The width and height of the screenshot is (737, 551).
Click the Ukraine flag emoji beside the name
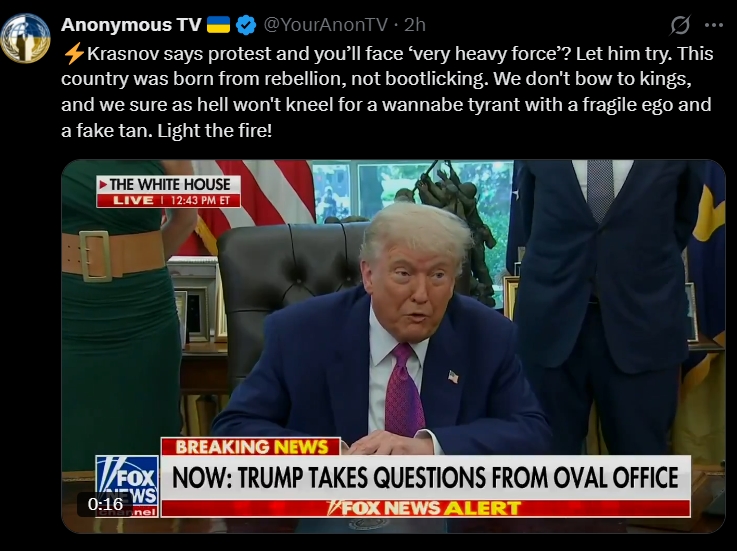tap(219, 24)
